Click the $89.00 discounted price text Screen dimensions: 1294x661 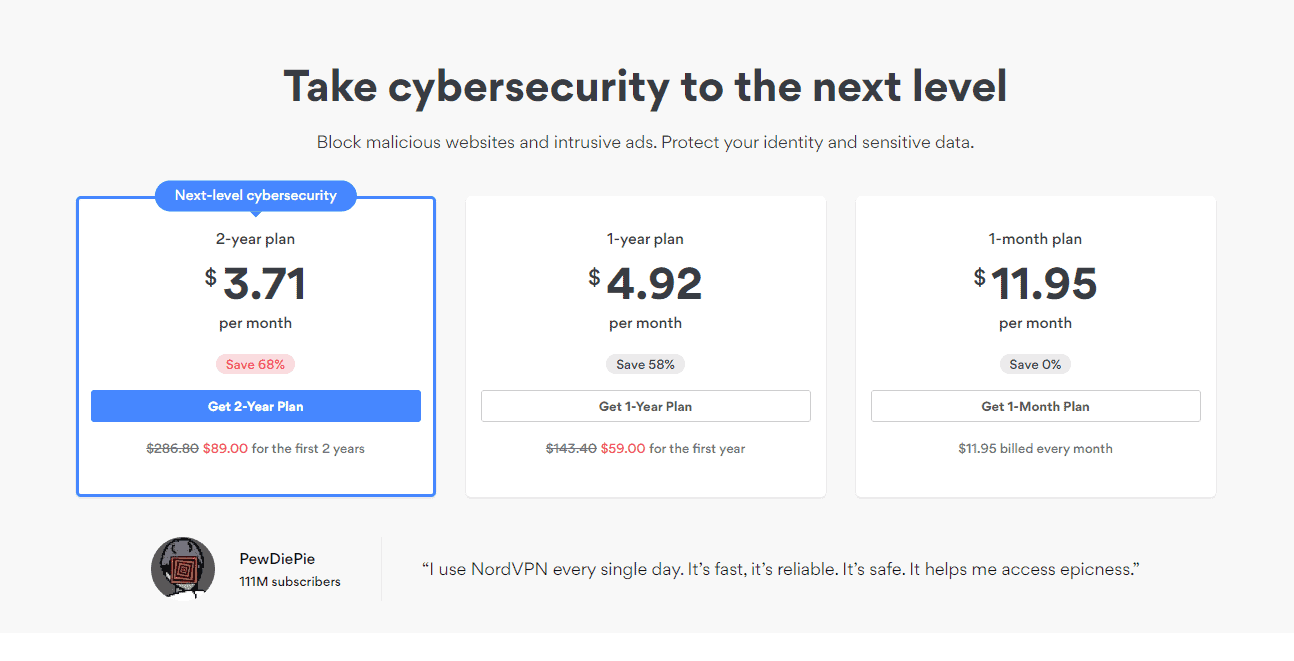click(225, 449)
